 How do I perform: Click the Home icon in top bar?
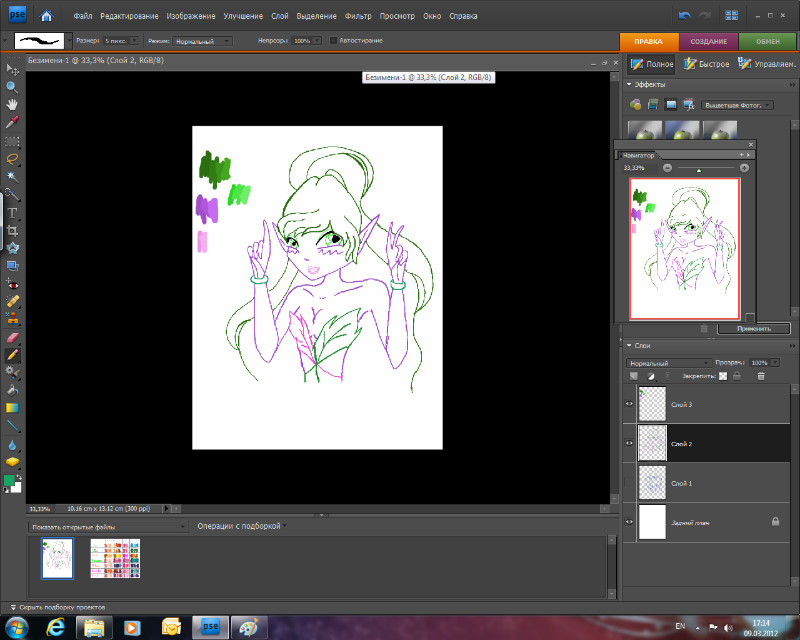pyautogui.click(x=48, y=16)
